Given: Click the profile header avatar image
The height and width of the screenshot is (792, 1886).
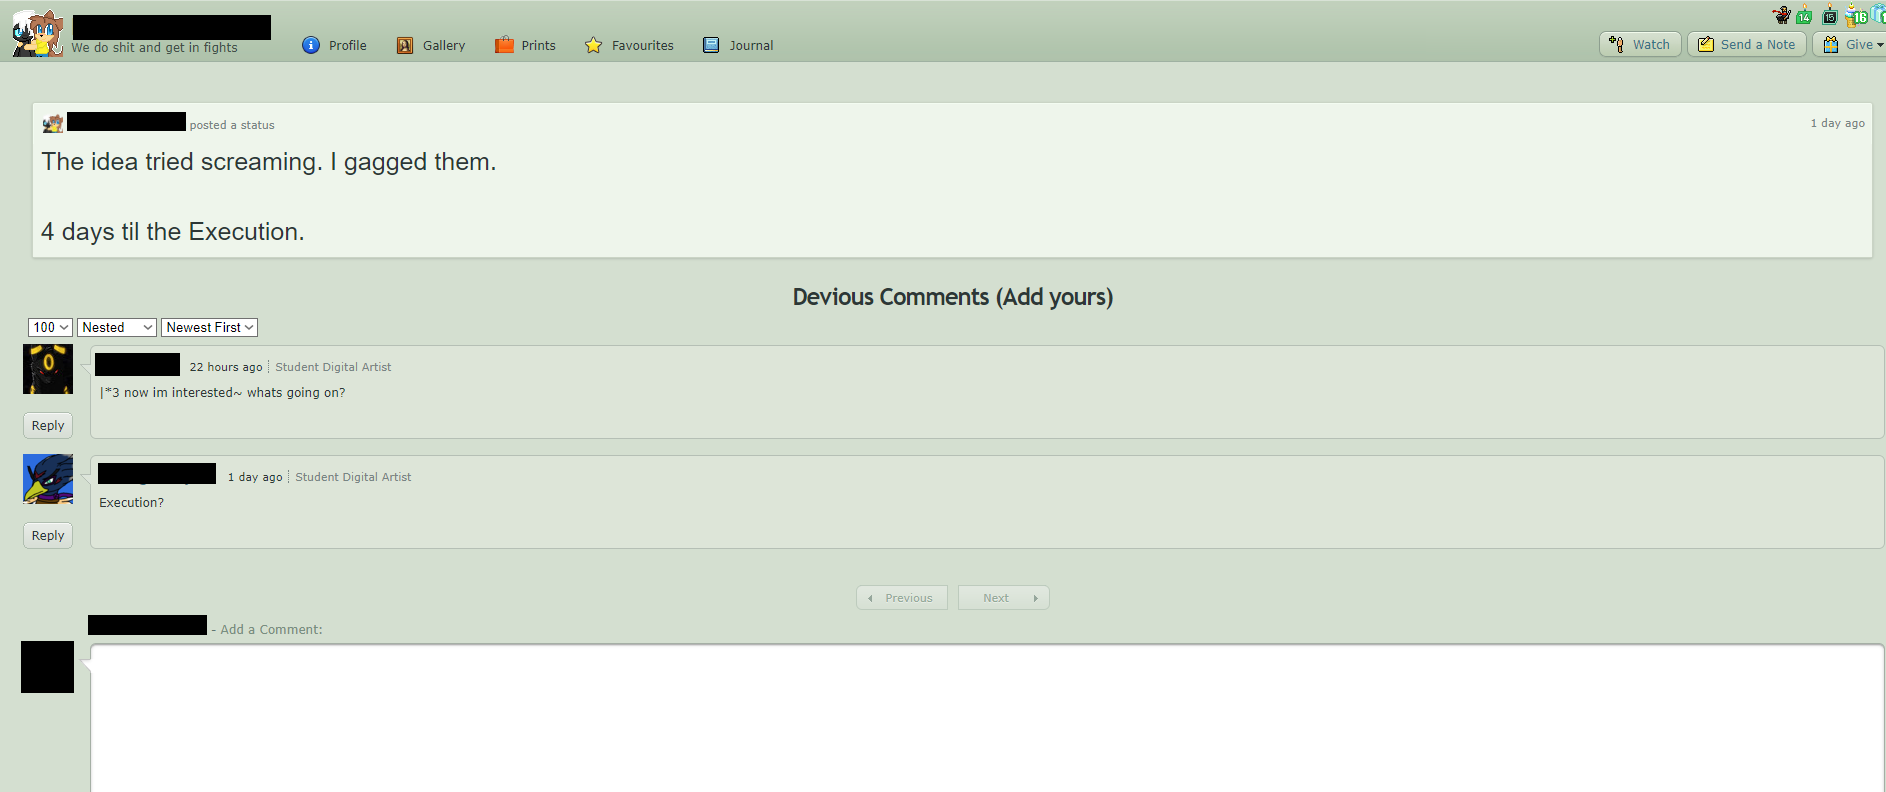Looking at the screenshot, I should click(x=38, y=33).
